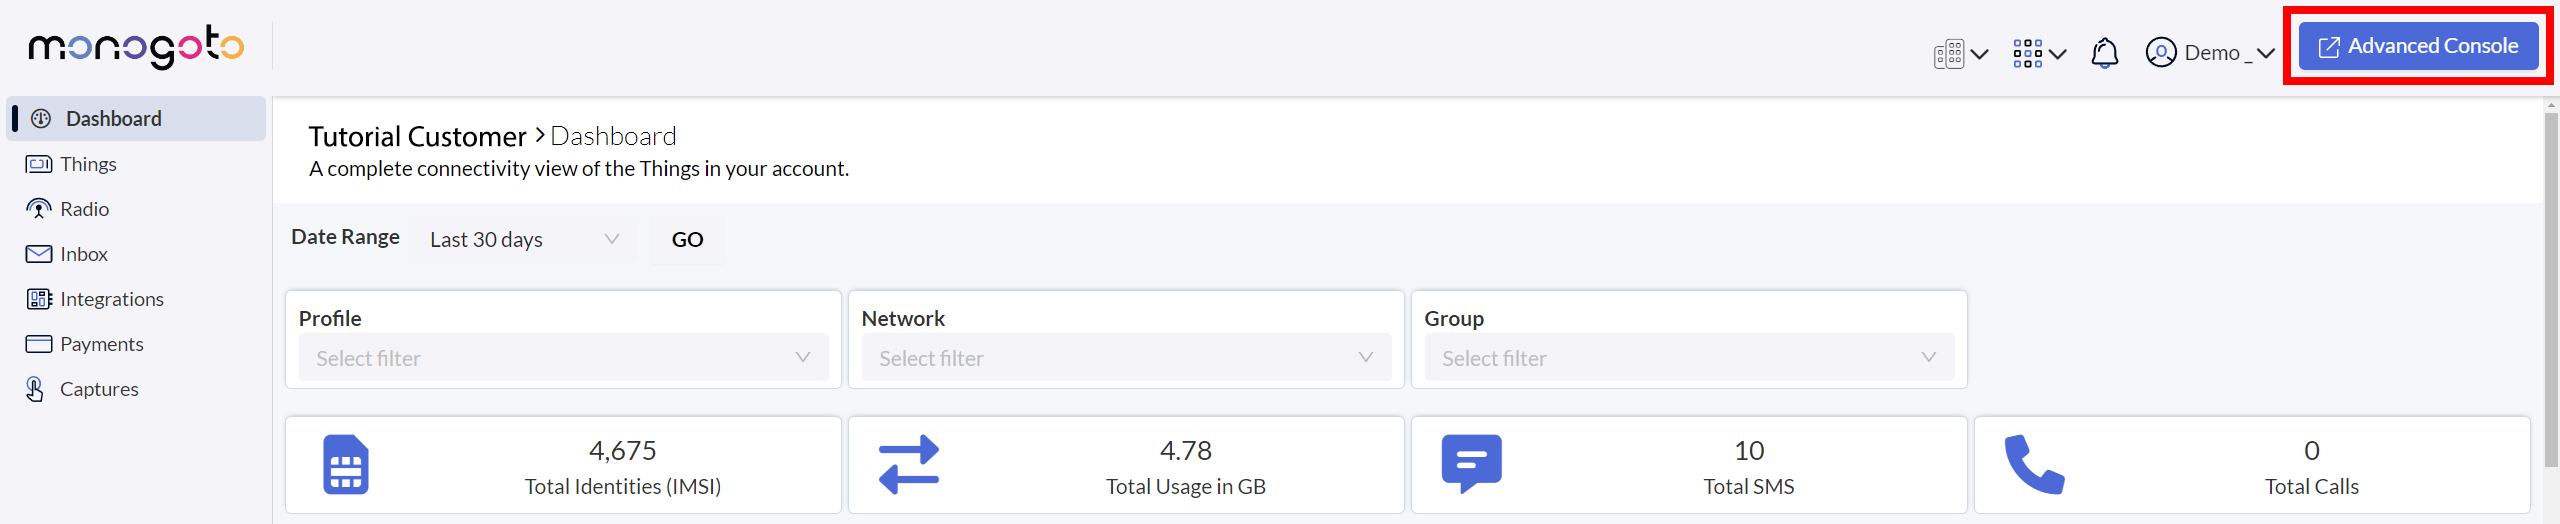Click the Demo user avatar icon
The width and height of the screenshot is (2560, 524).
coord(2161,53)
